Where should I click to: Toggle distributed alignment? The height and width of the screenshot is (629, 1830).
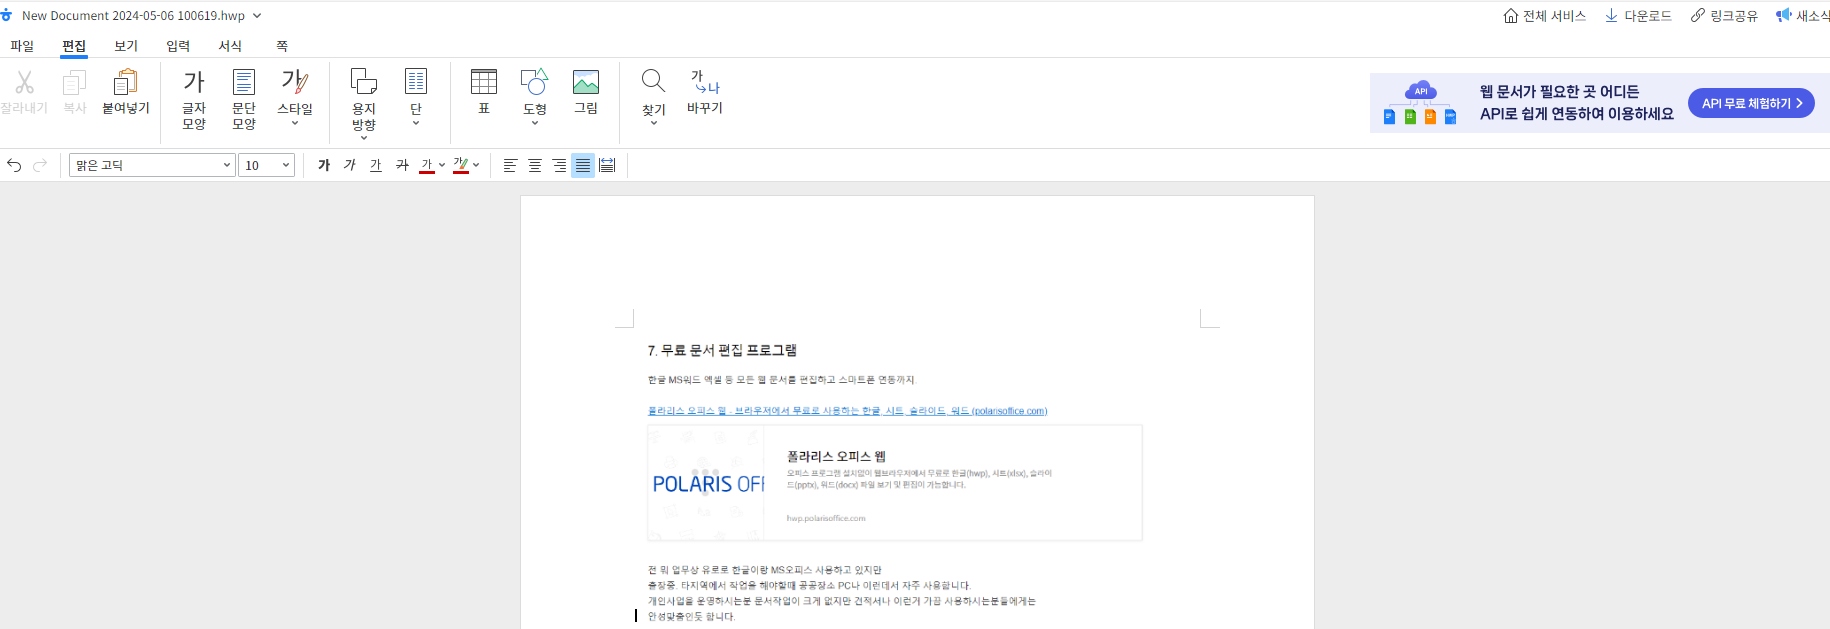[x=607, y=165]
